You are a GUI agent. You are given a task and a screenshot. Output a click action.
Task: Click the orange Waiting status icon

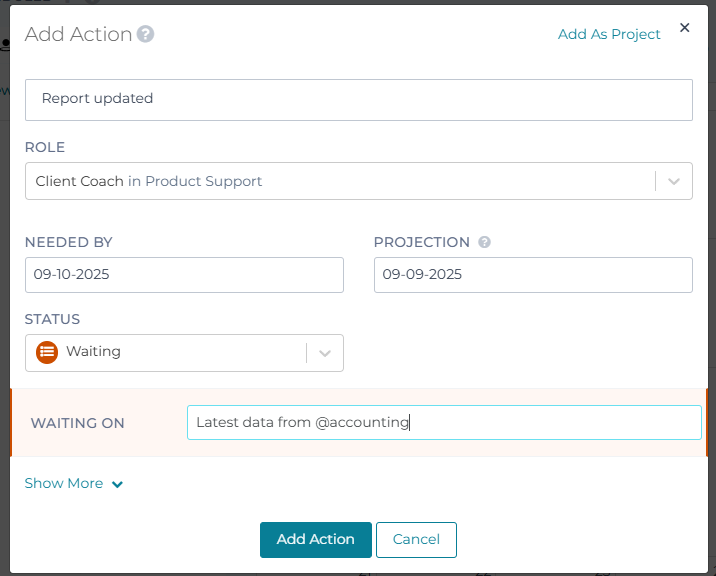47,352
